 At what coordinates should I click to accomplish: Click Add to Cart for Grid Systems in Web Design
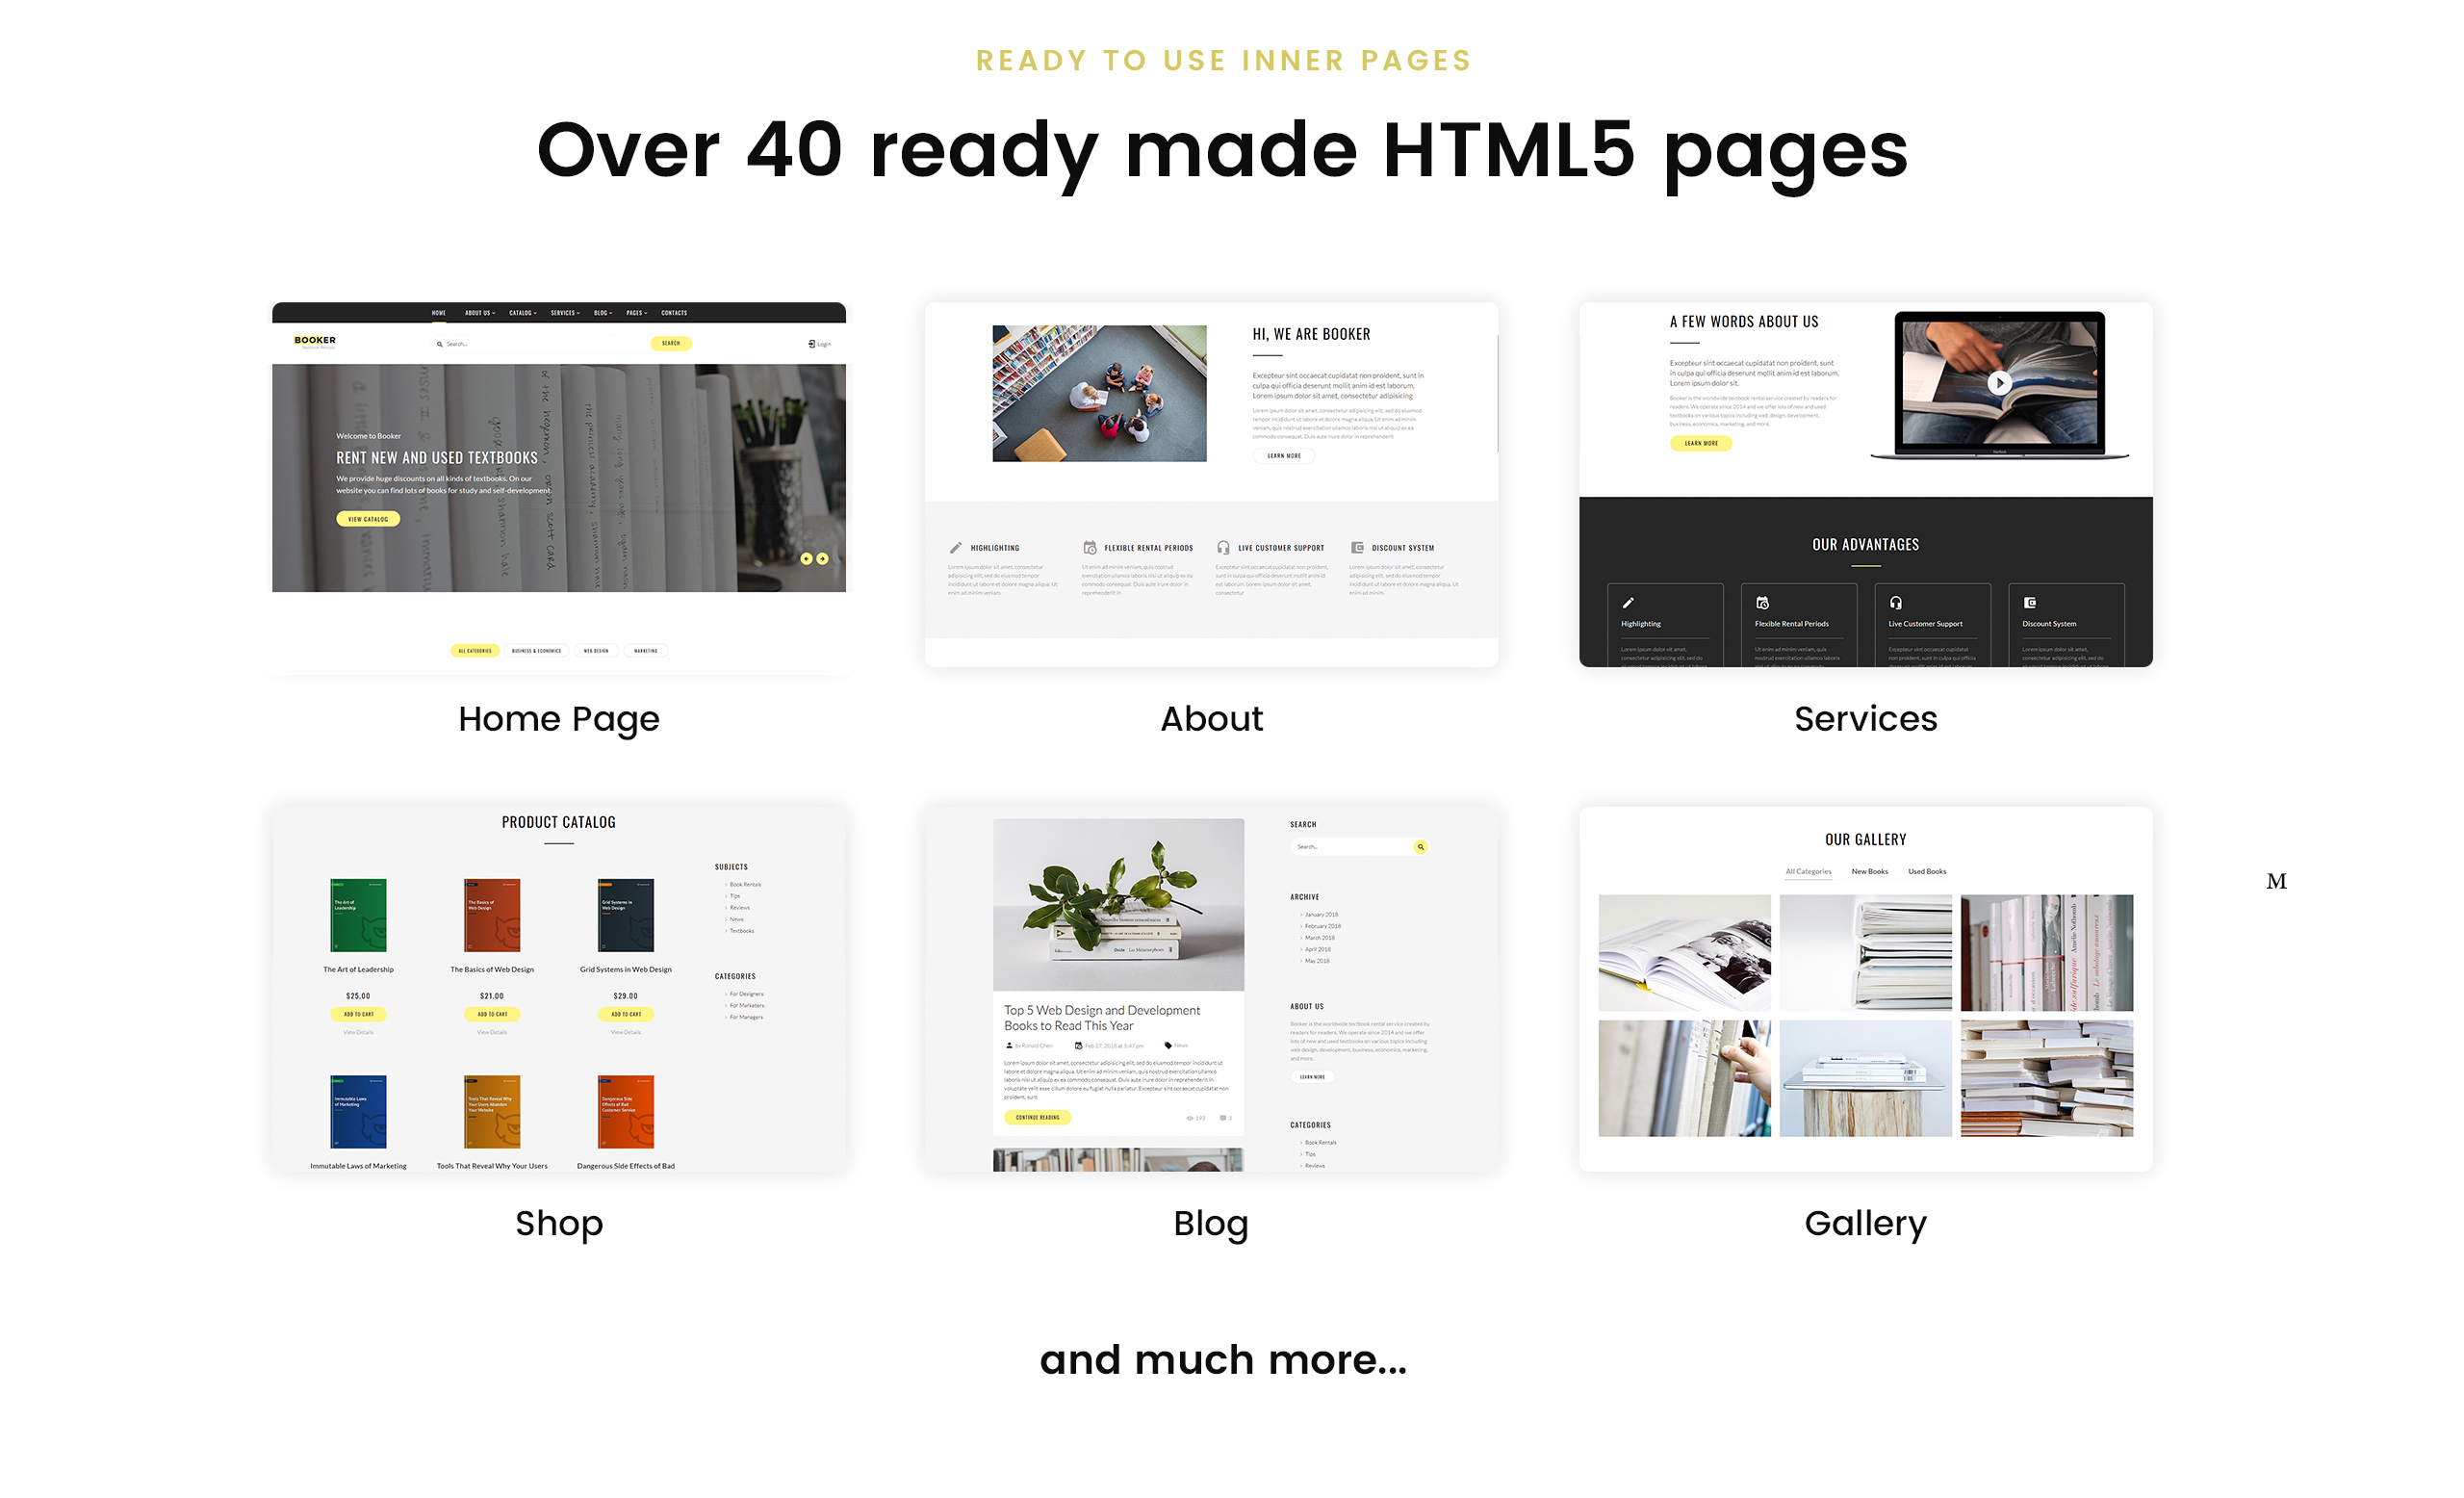(626, 1014)
